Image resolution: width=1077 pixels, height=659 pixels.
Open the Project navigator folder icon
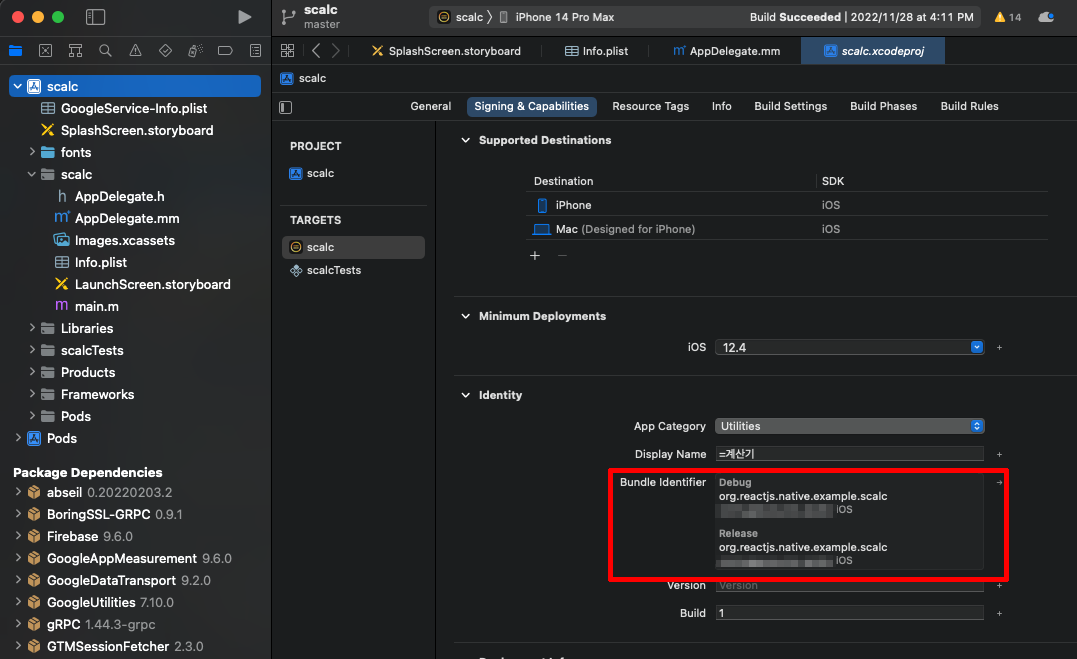click(x=15, y=51)
